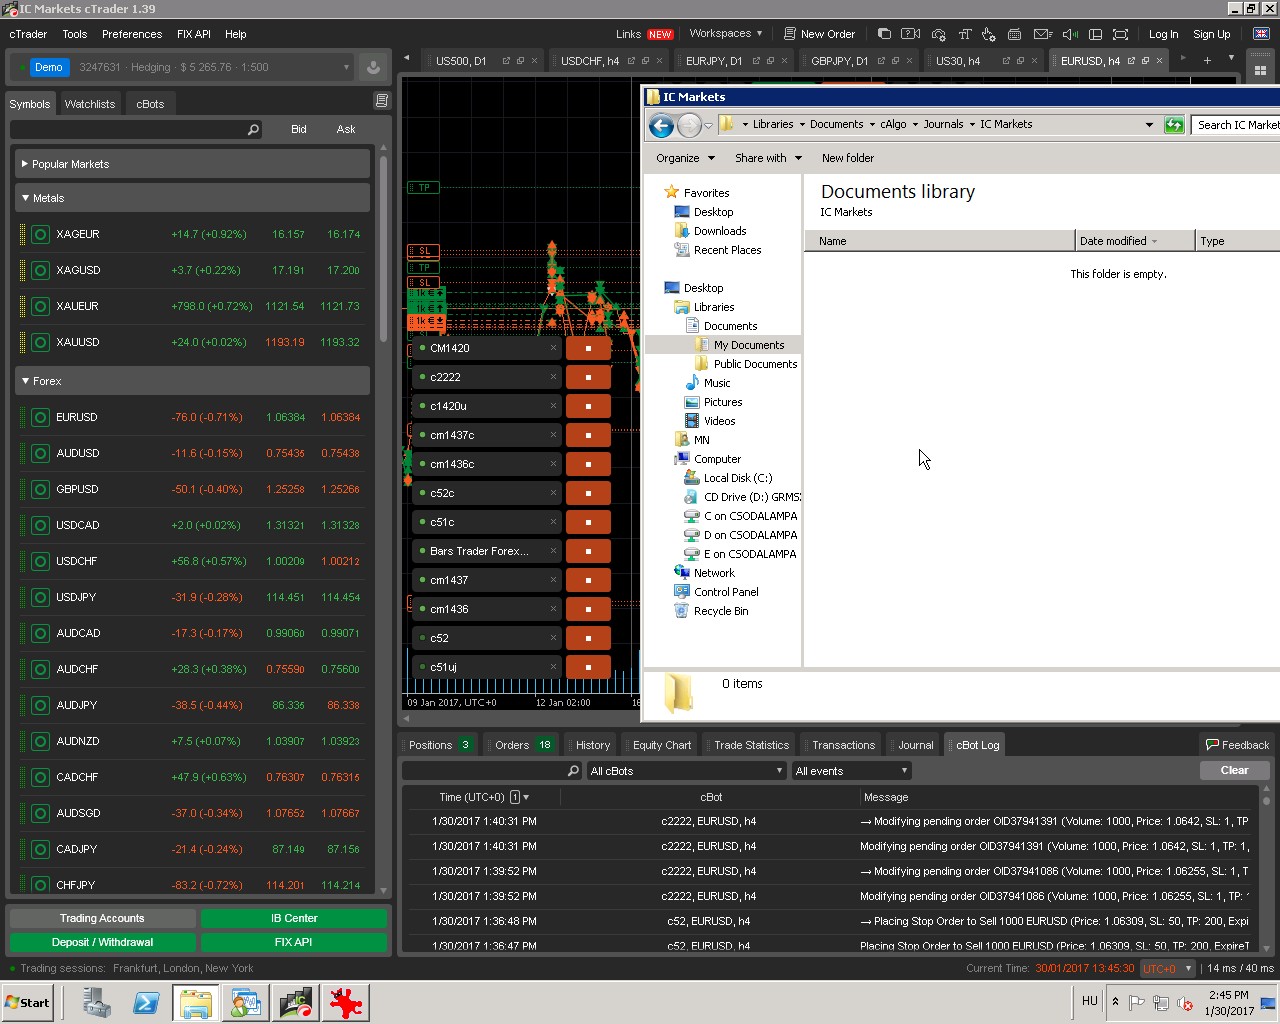Remove the cm1437c cBot instance

tap(553, 435)
